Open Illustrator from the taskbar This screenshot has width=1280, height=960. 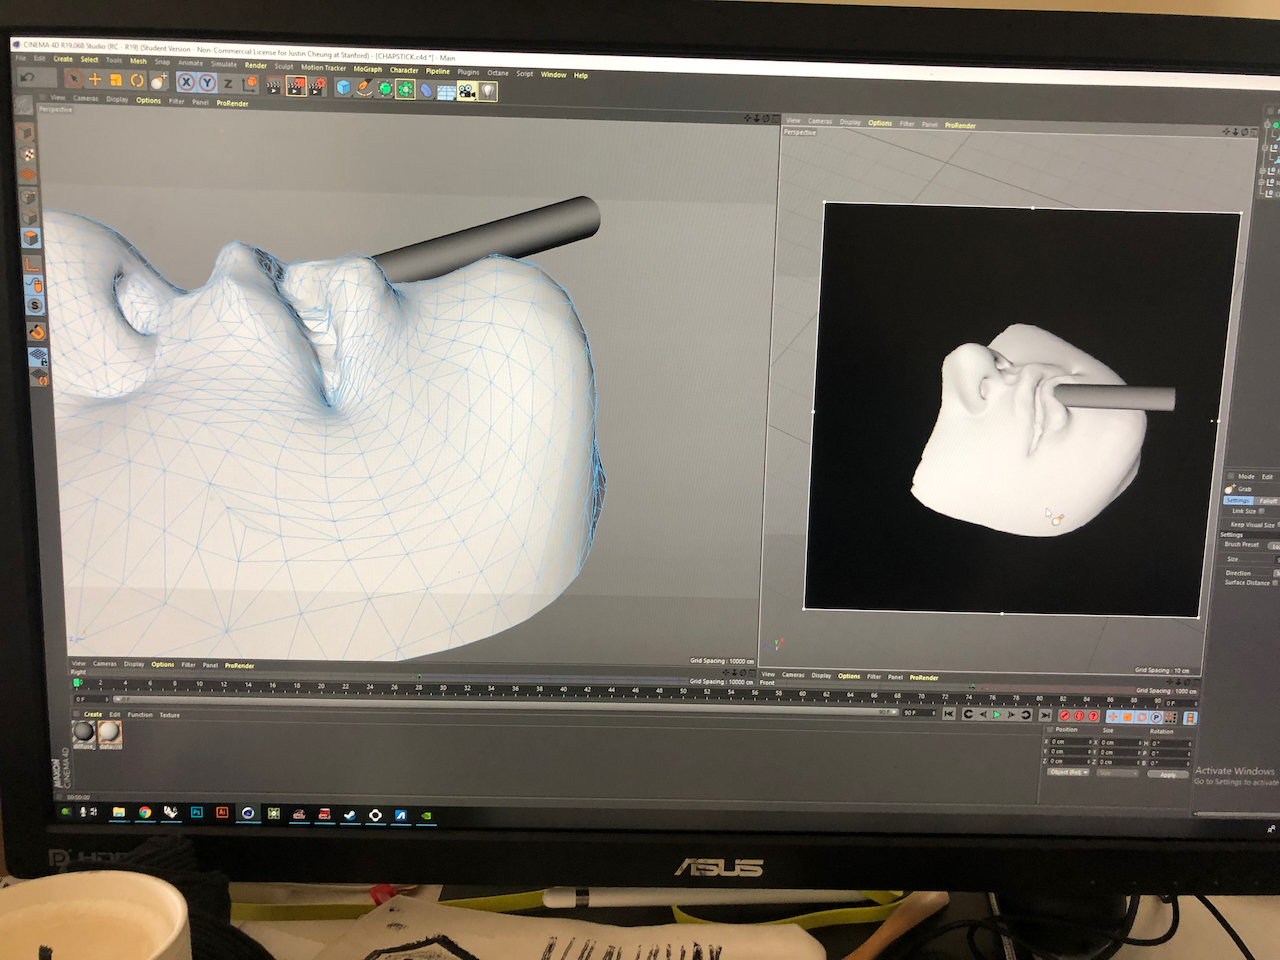(x=222, y=813)
